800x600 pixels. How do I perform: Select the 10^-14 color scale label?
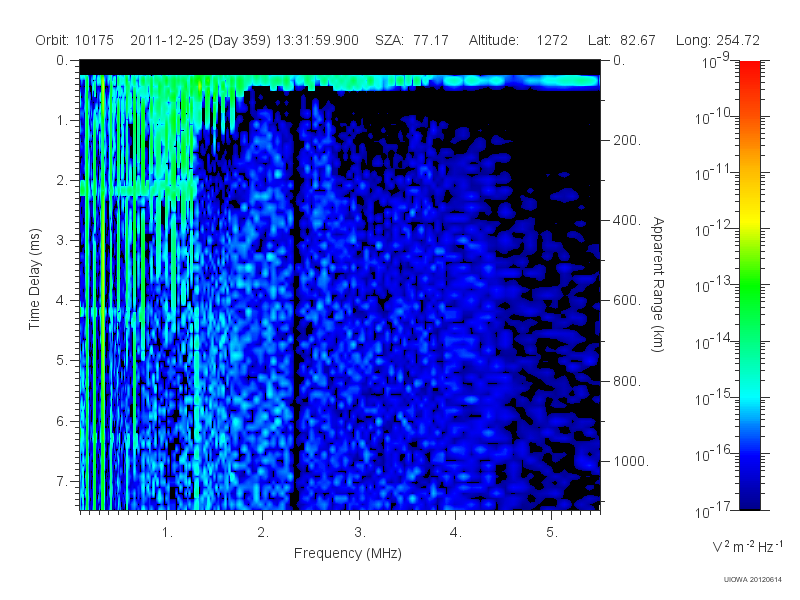click(715, 342)
